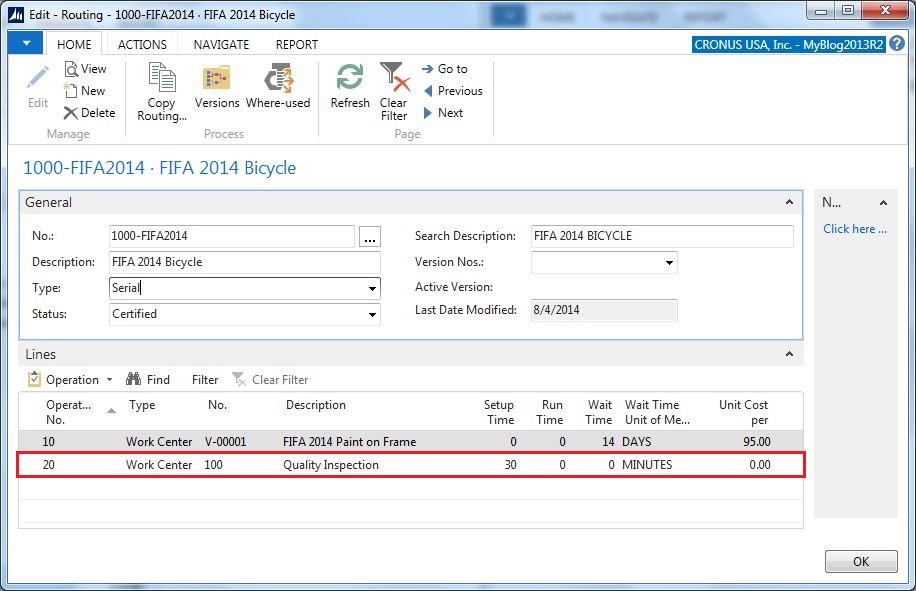
Task: Switch to the ACTIONS ribbon tab
Action: click(142, 44)
